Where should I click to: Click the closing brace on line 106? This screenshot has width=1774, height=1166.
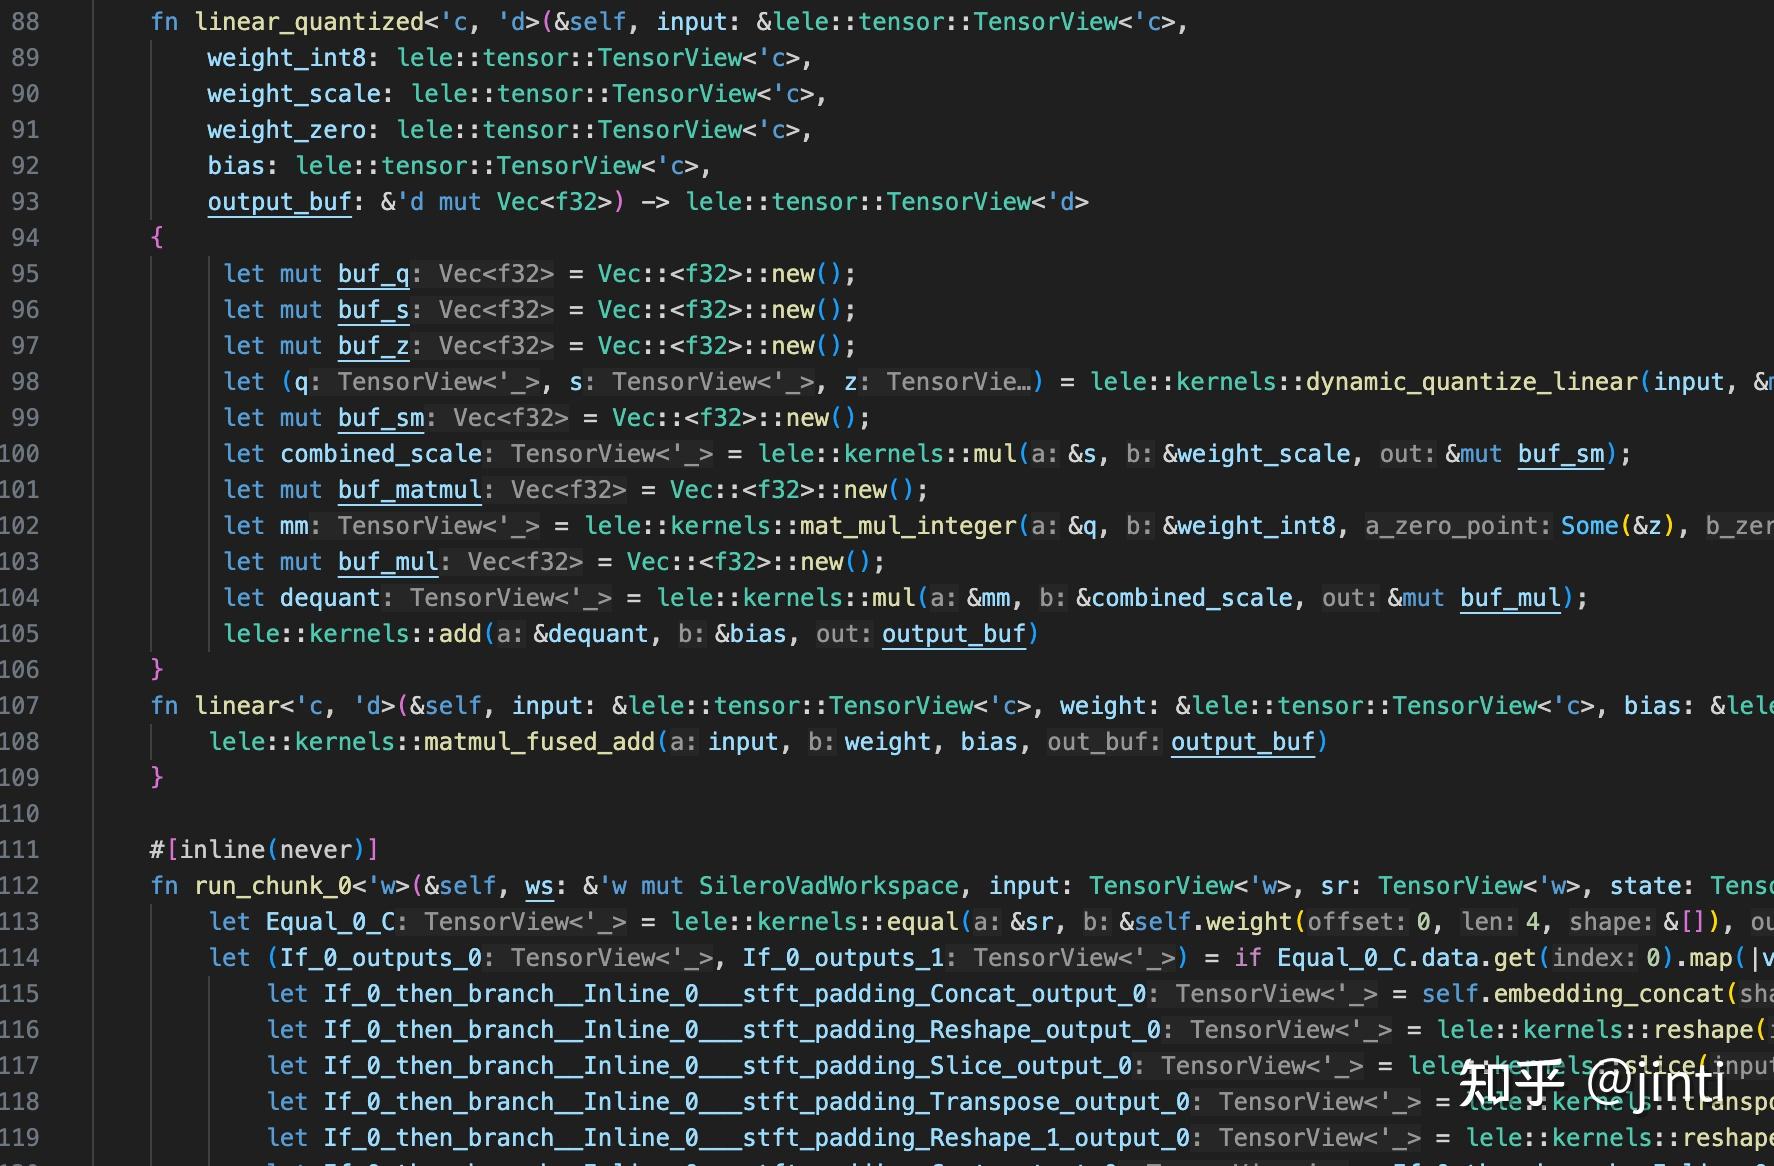tap(157, 670)
